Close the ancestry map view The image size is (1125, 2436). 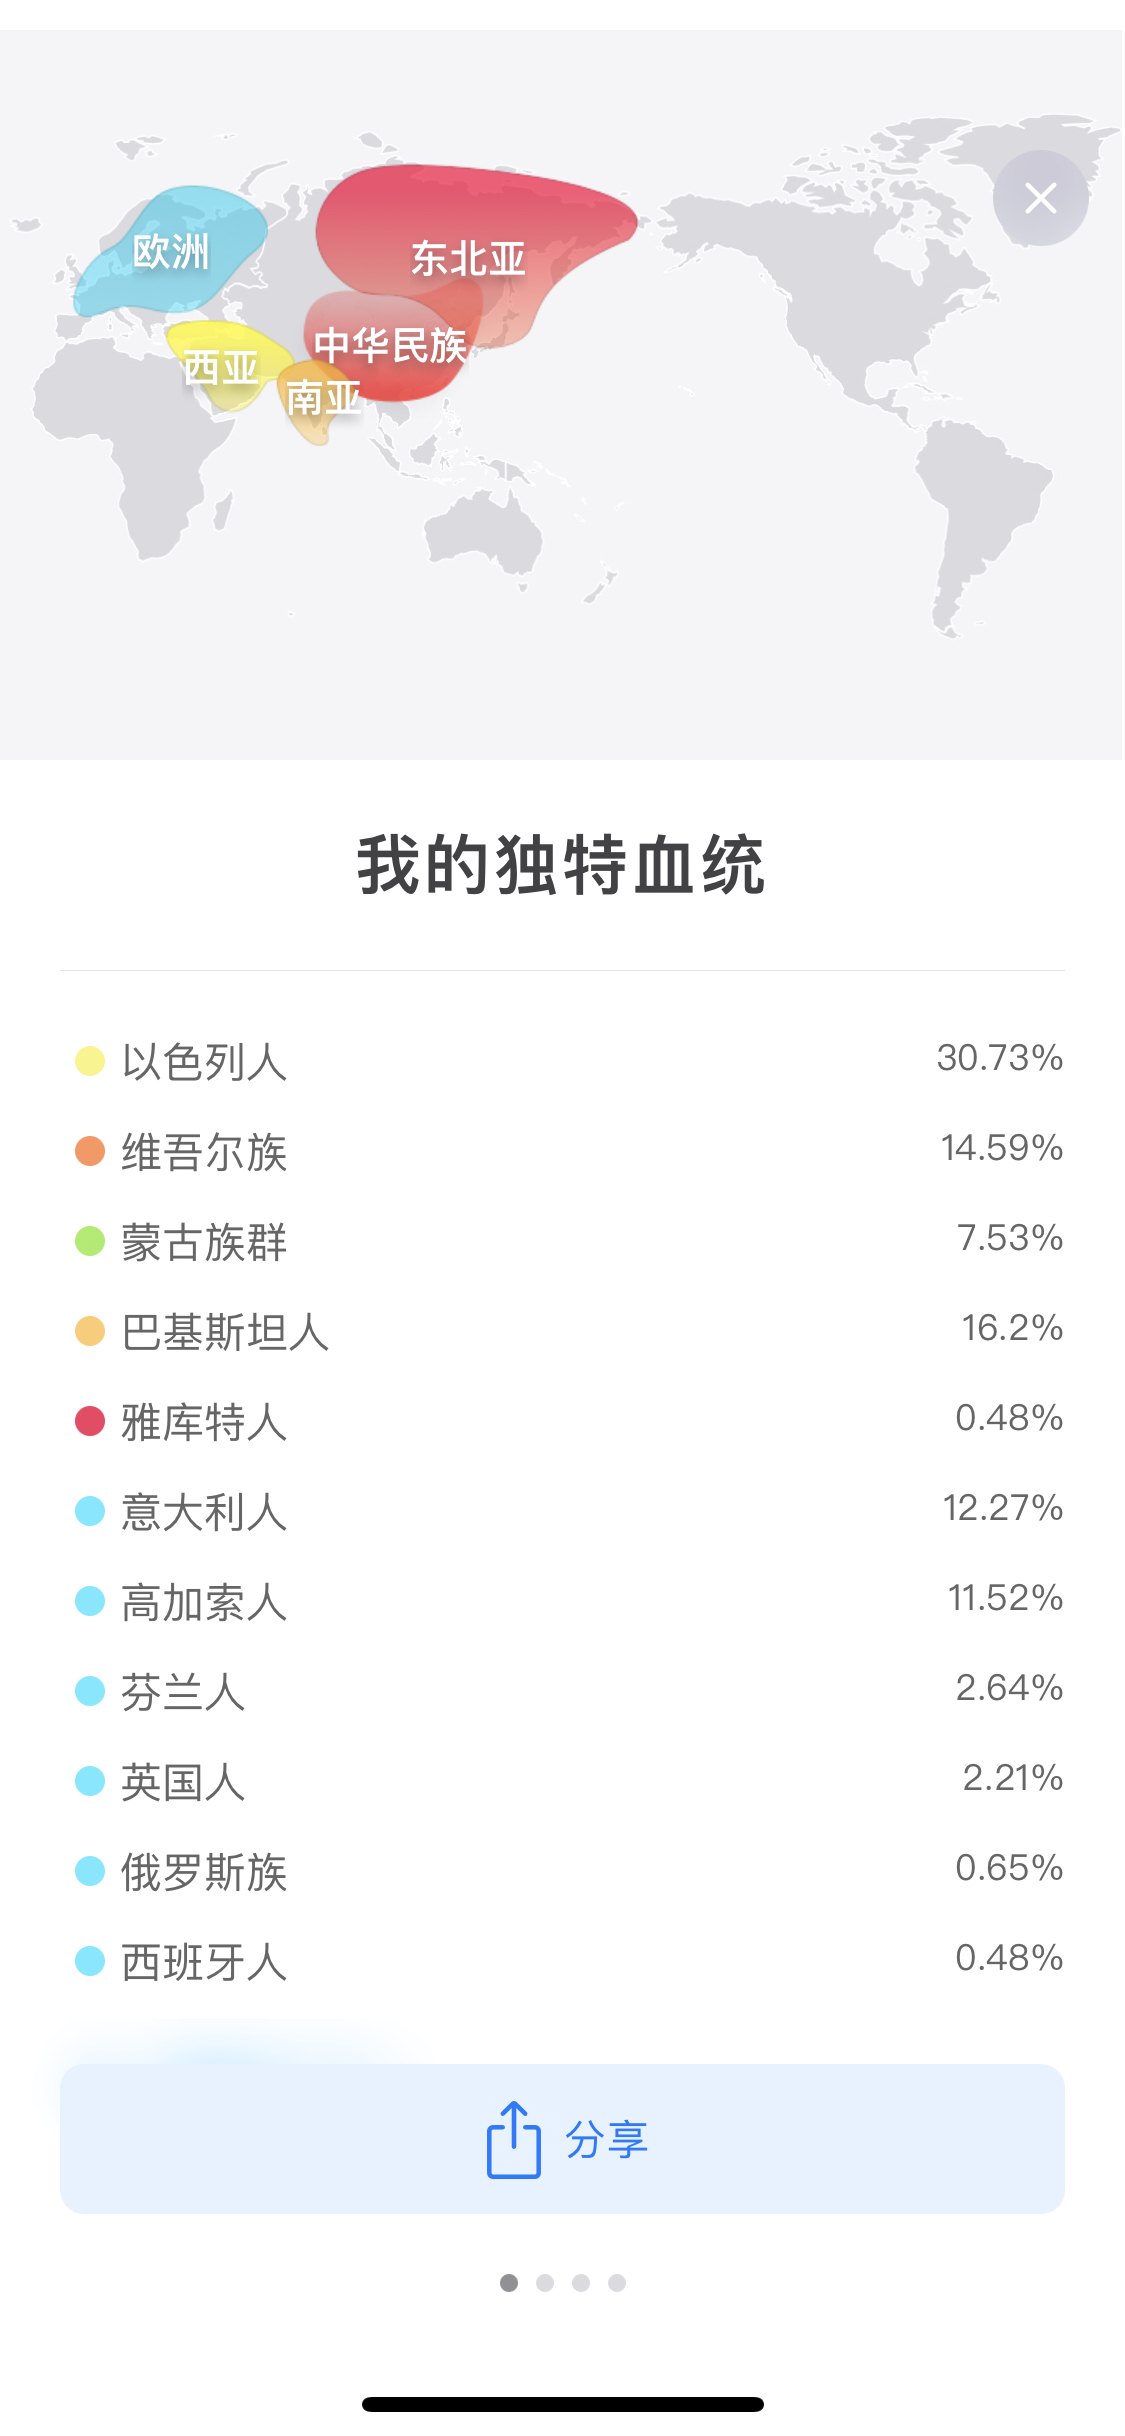(1040, 198)
